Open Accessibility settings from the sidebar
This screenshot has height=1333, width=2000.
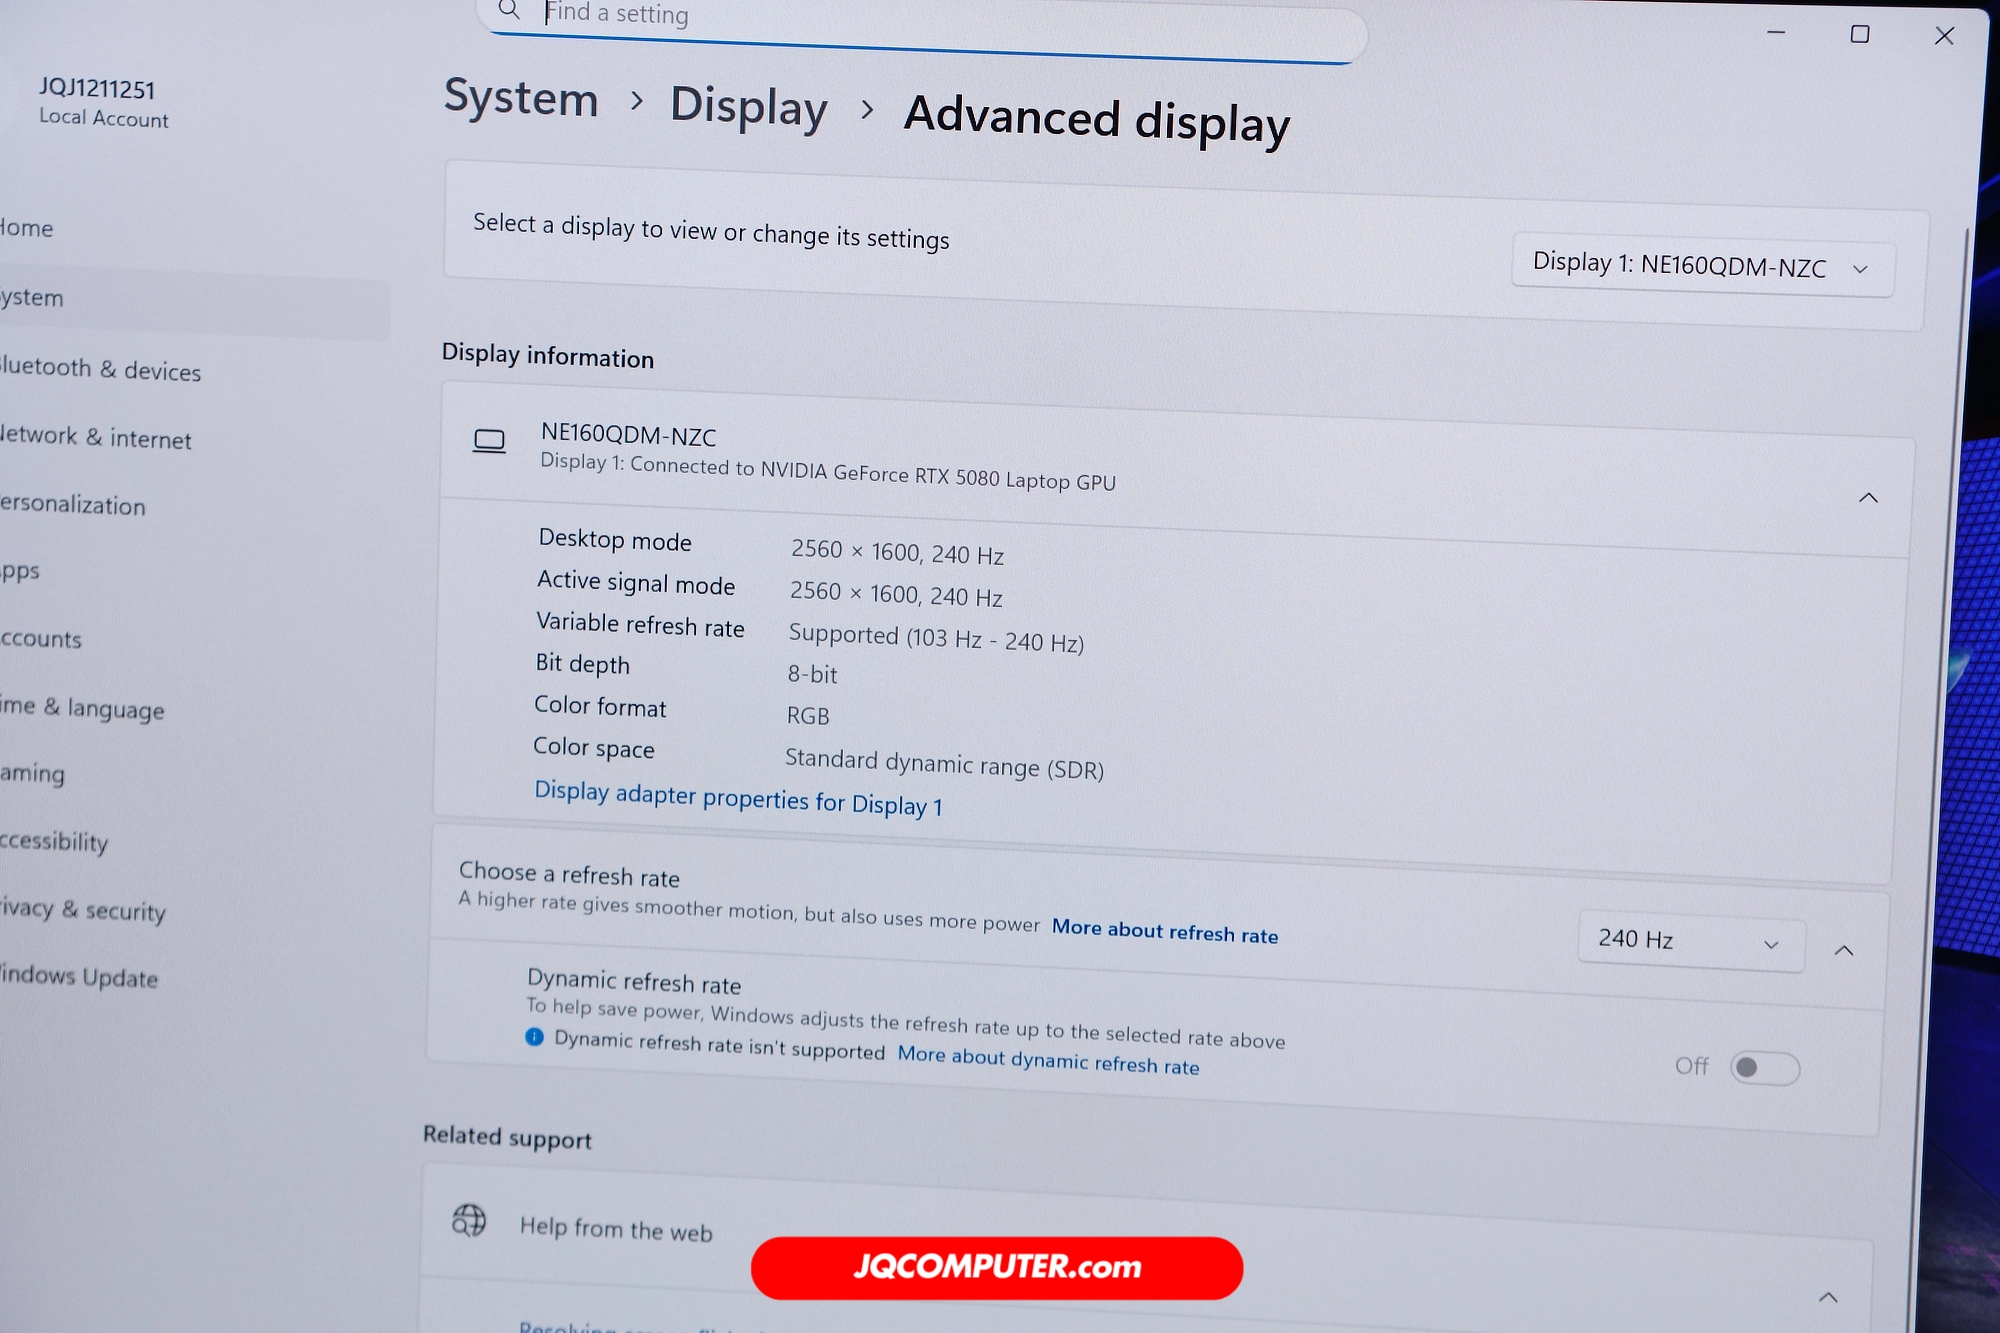pos(54,842)
